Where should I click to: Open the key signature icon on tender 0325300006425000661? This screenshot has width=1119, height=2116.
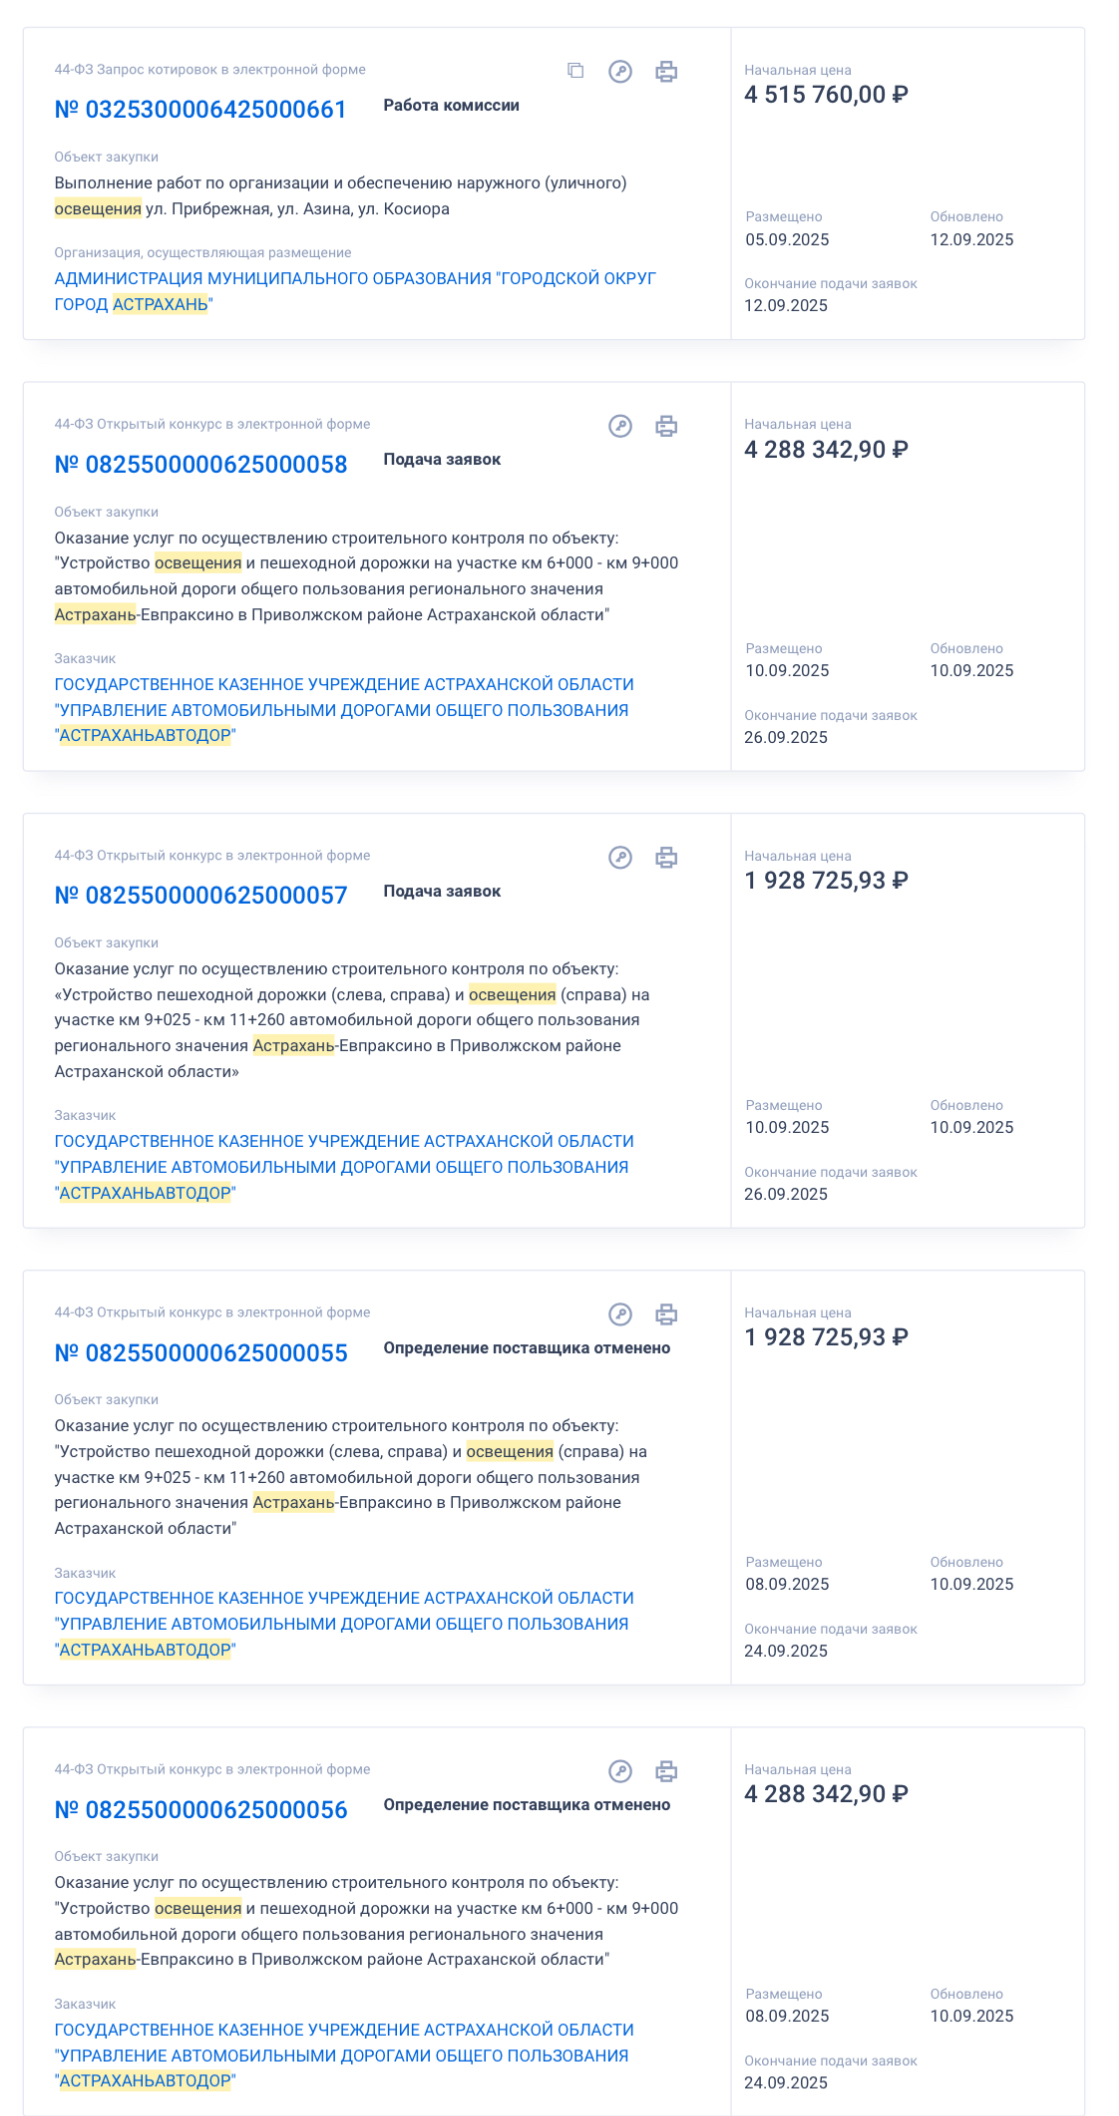(x=620, y=71)
